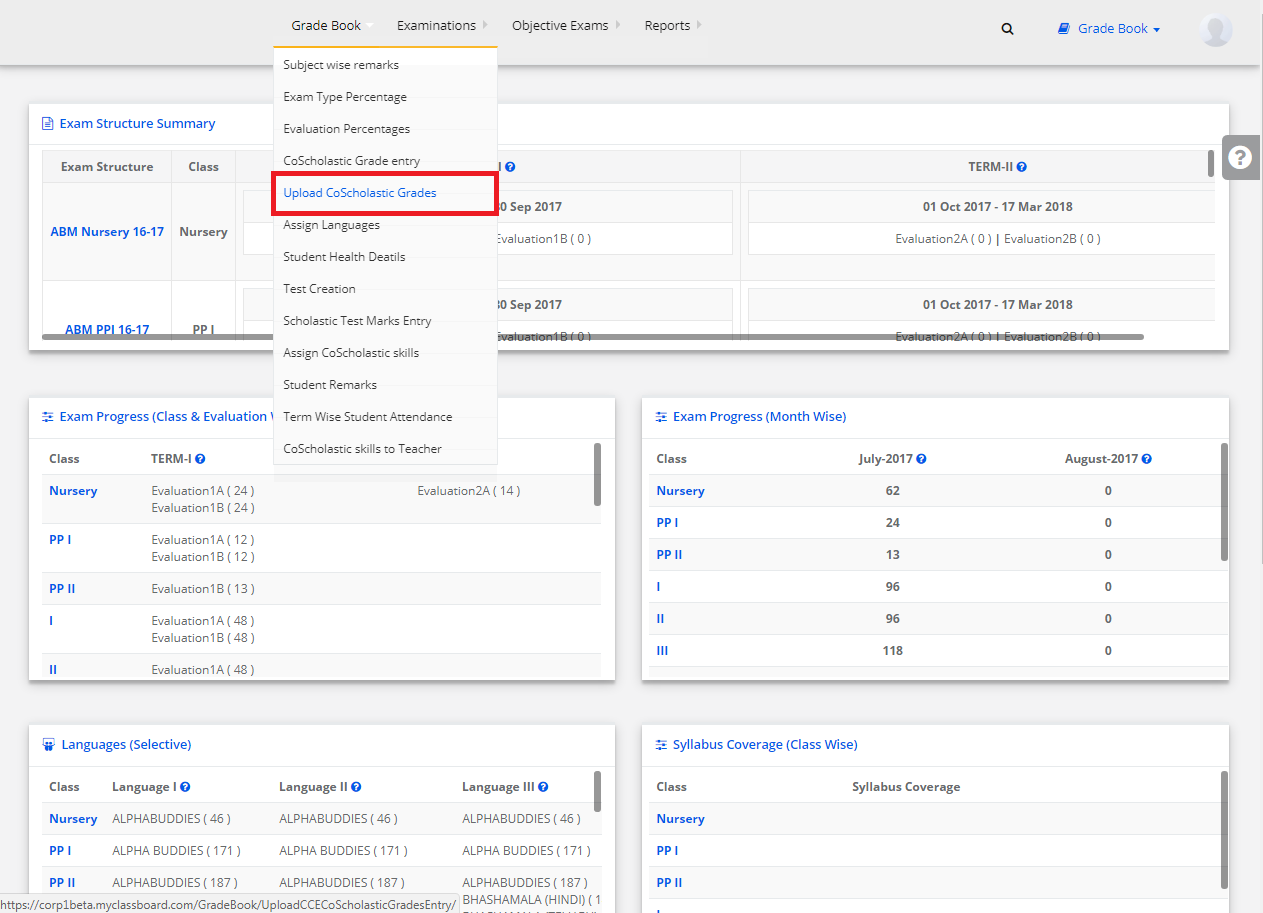1263x913 pixels.
Task: Select Term Wise Student Attendance option
Action: tap(367, 417)
